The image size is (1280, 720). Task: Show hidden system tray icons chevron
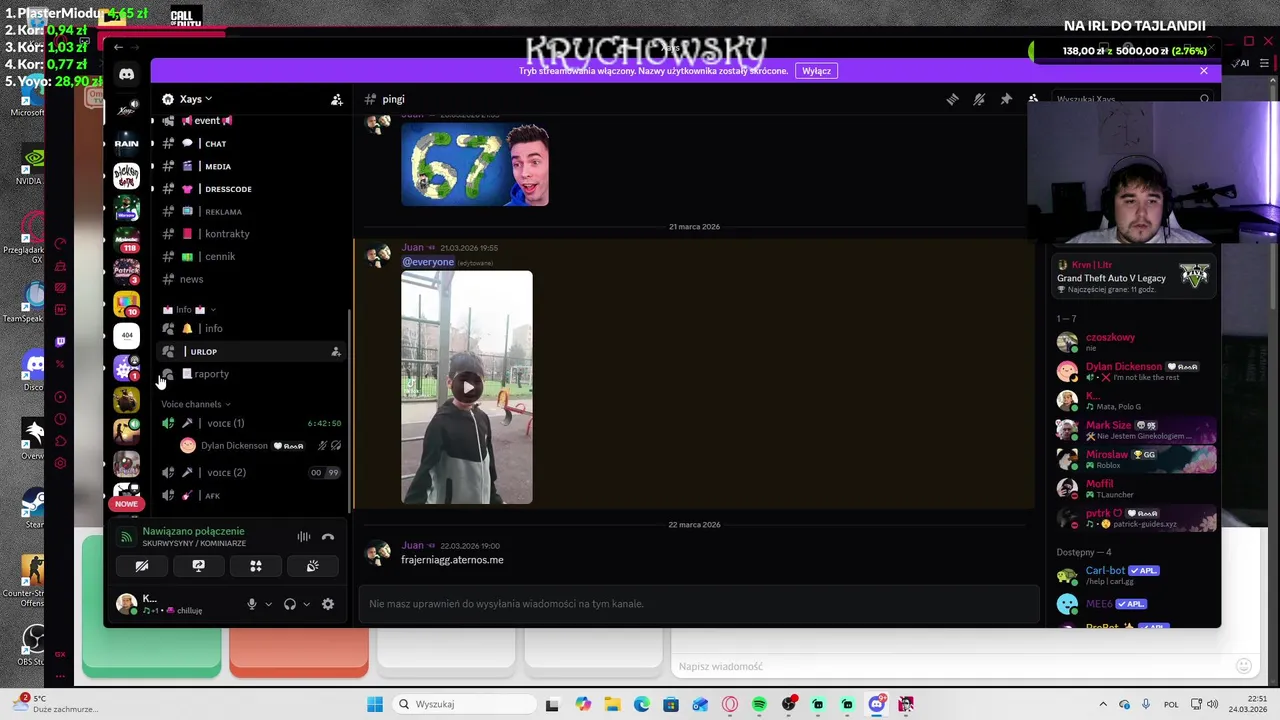(x=1103, y=704)
